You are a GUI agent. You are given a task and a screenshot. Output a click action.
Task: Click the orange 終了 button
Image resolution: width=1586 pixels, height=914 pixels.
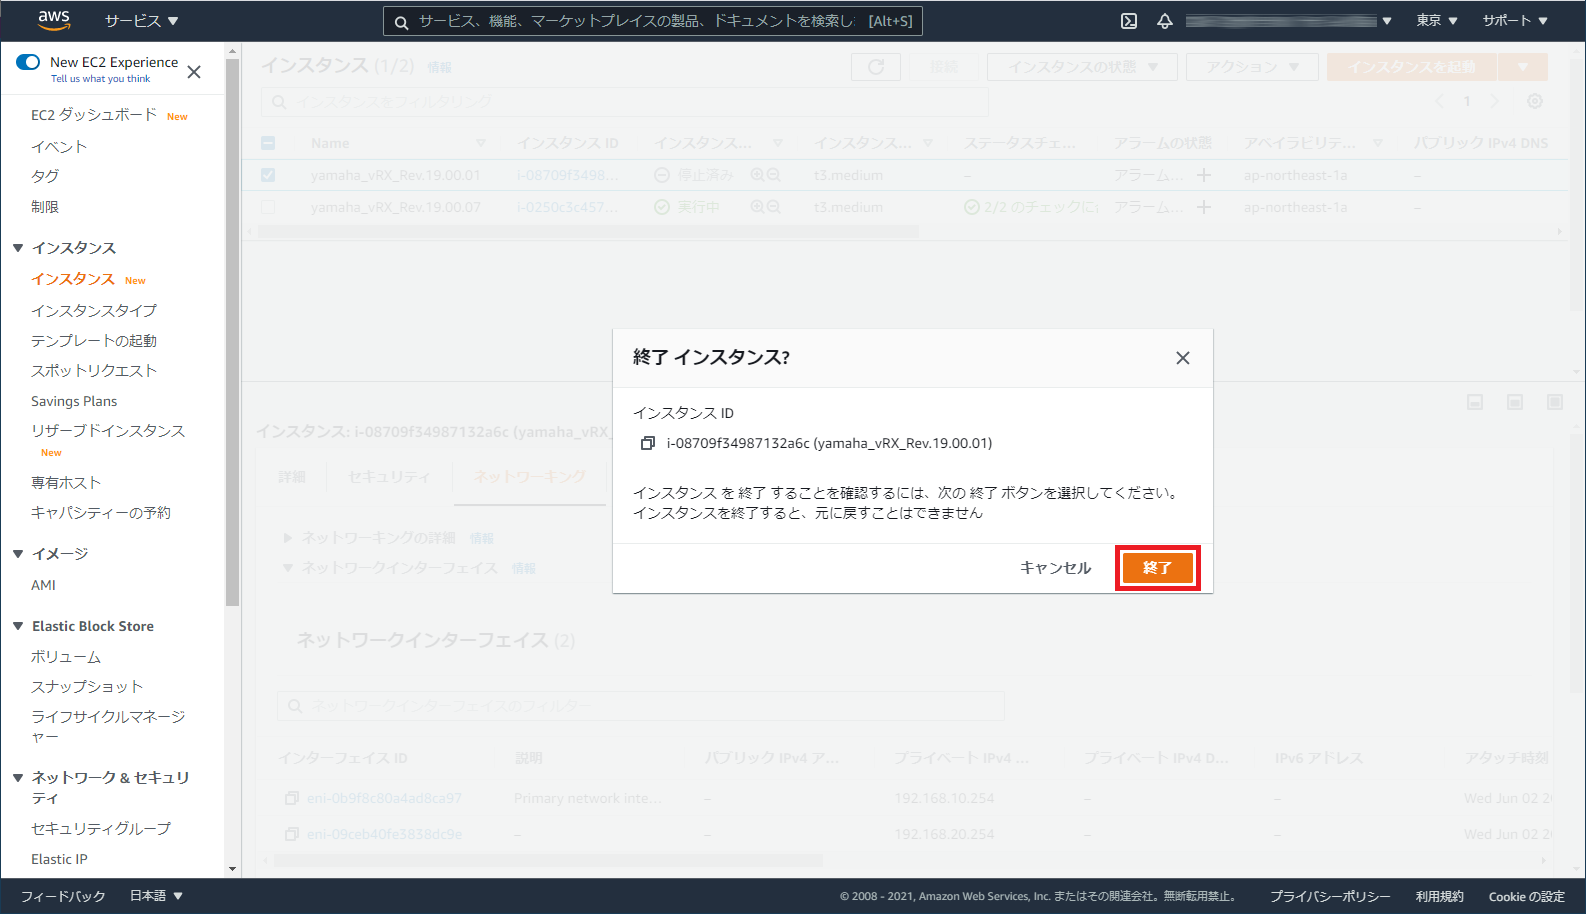pyautogui.click(x=1157, y=568)
